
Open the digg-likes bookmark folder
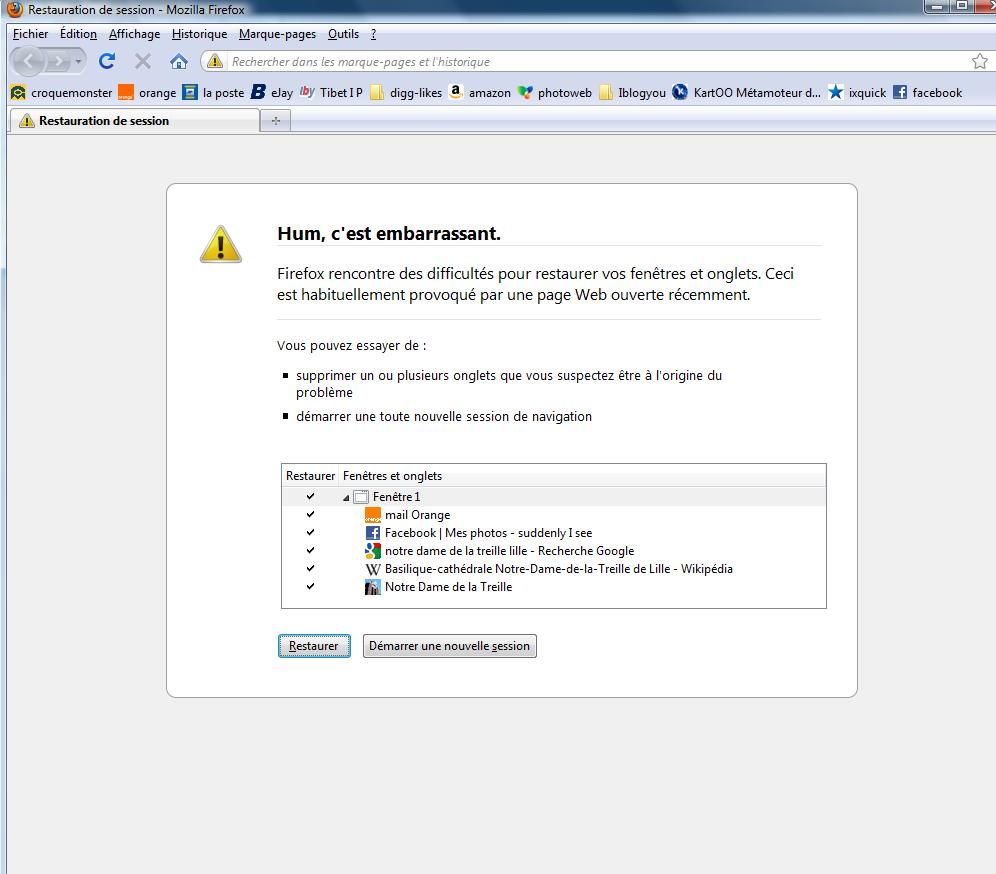(x=406, y=93)
